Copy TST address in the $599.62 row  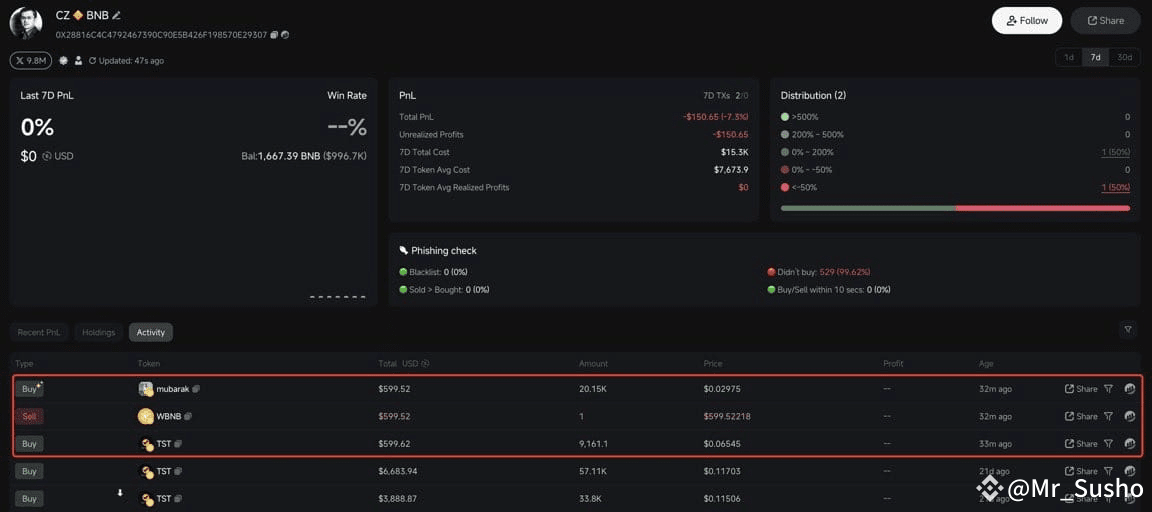179,444
